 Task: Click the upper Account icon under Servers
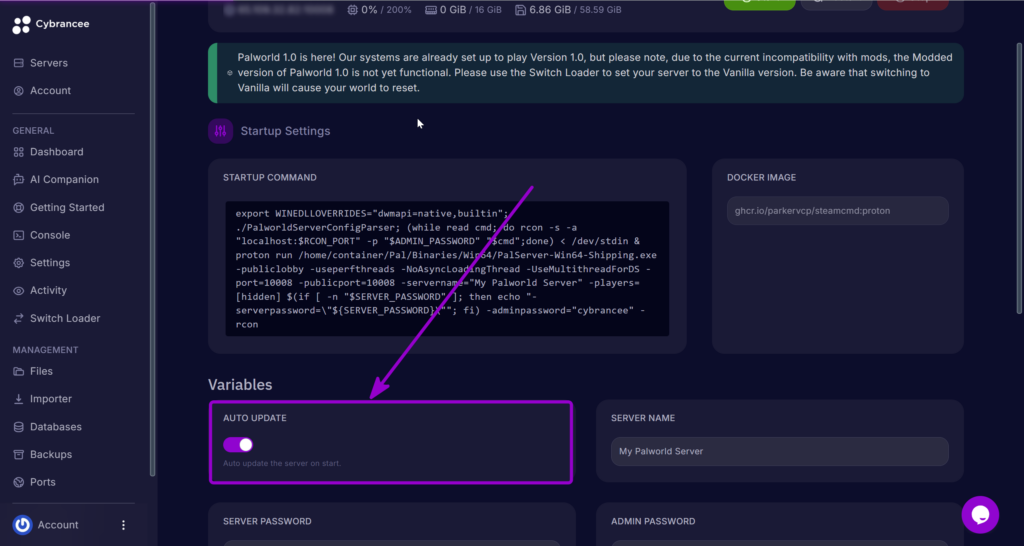(x=18, y=91)
